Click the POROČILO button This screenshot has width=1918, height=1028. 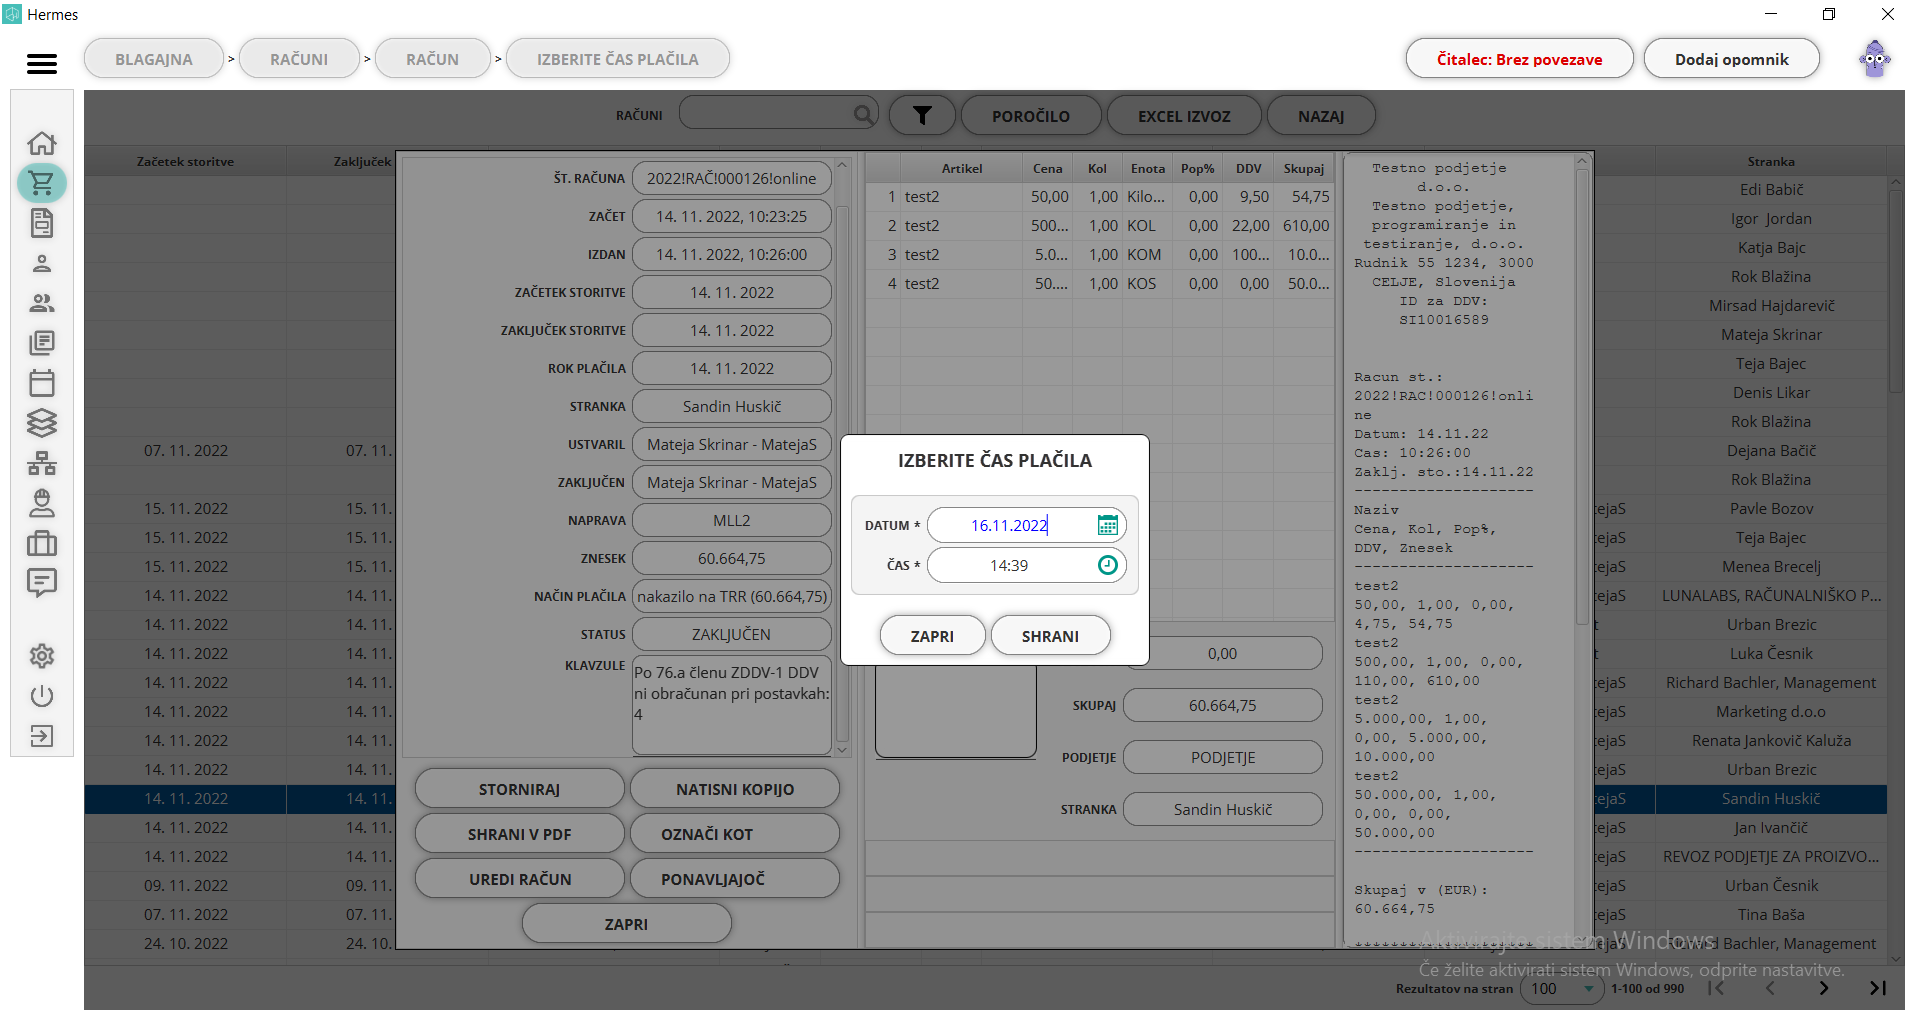pos(1031,116)
